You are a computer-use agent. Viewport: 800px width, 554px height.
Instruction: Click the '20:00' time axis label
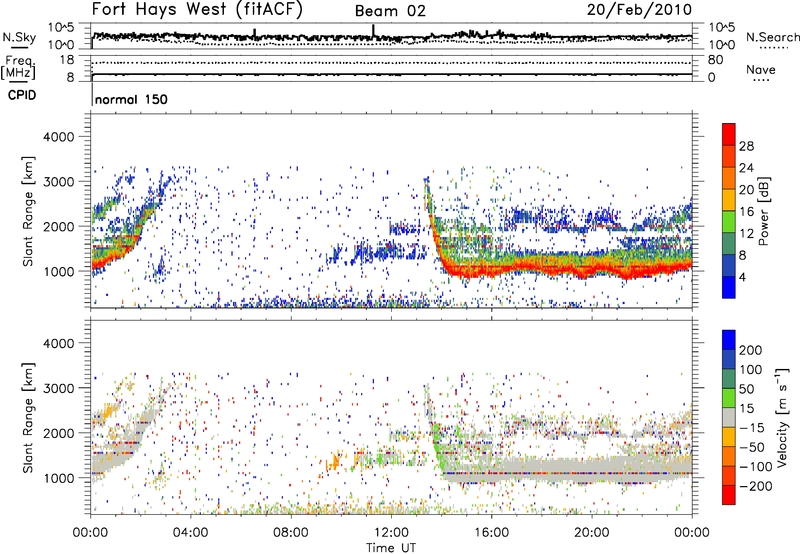[591, 533]
